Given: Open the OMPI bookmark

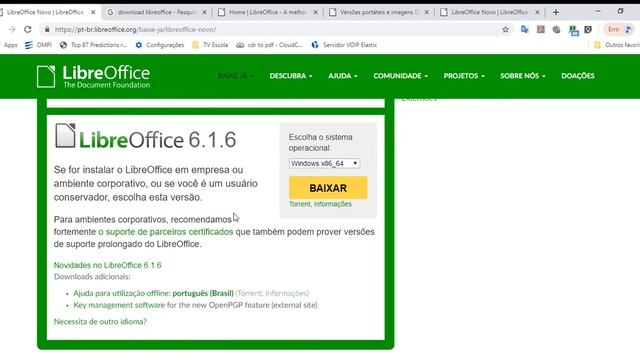Looking at the screenshot, I should point(38,45).
